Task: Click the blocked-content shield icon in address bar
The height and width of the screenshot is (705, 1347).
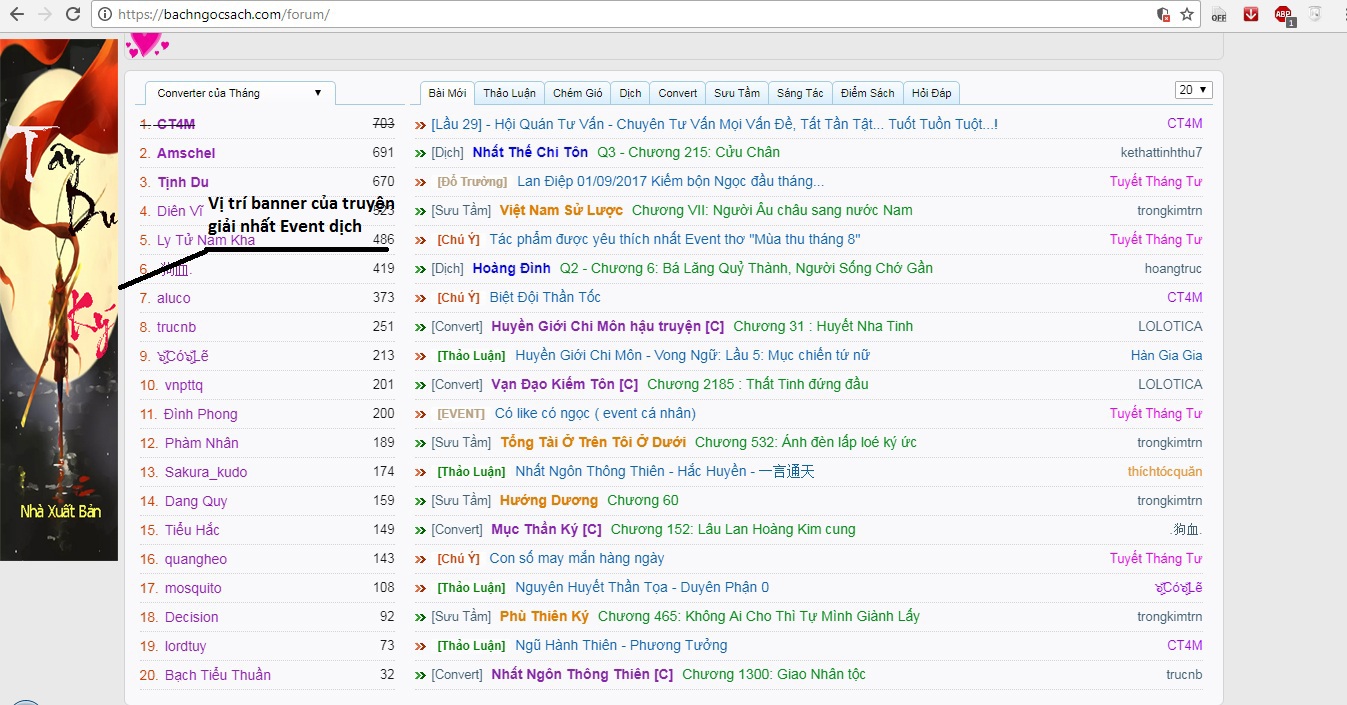Action: coord(1163,14)
